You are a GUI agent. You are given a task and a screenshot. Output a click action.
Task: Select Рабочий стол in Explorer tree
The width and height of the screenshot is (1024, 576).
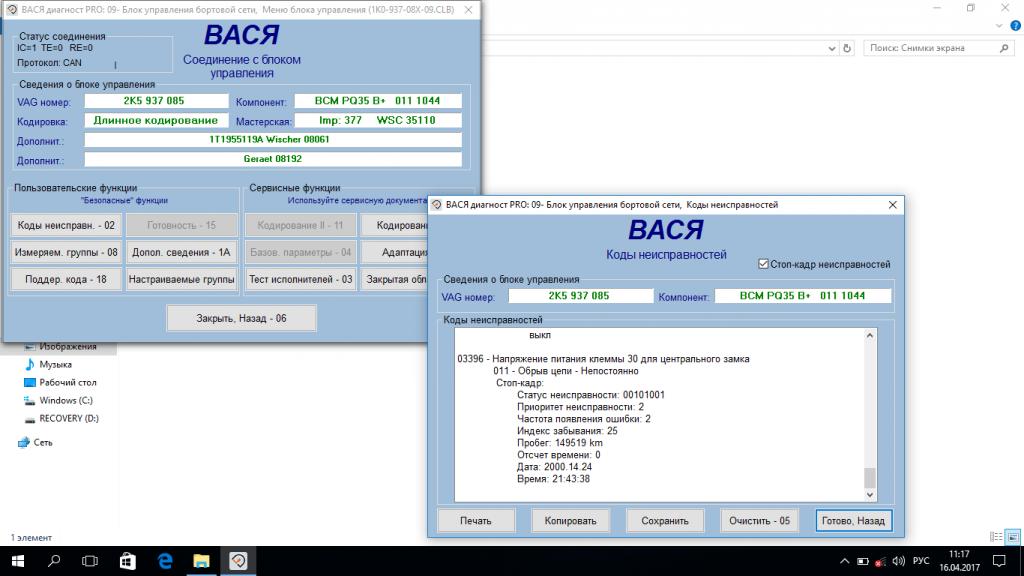click(68, 382)
